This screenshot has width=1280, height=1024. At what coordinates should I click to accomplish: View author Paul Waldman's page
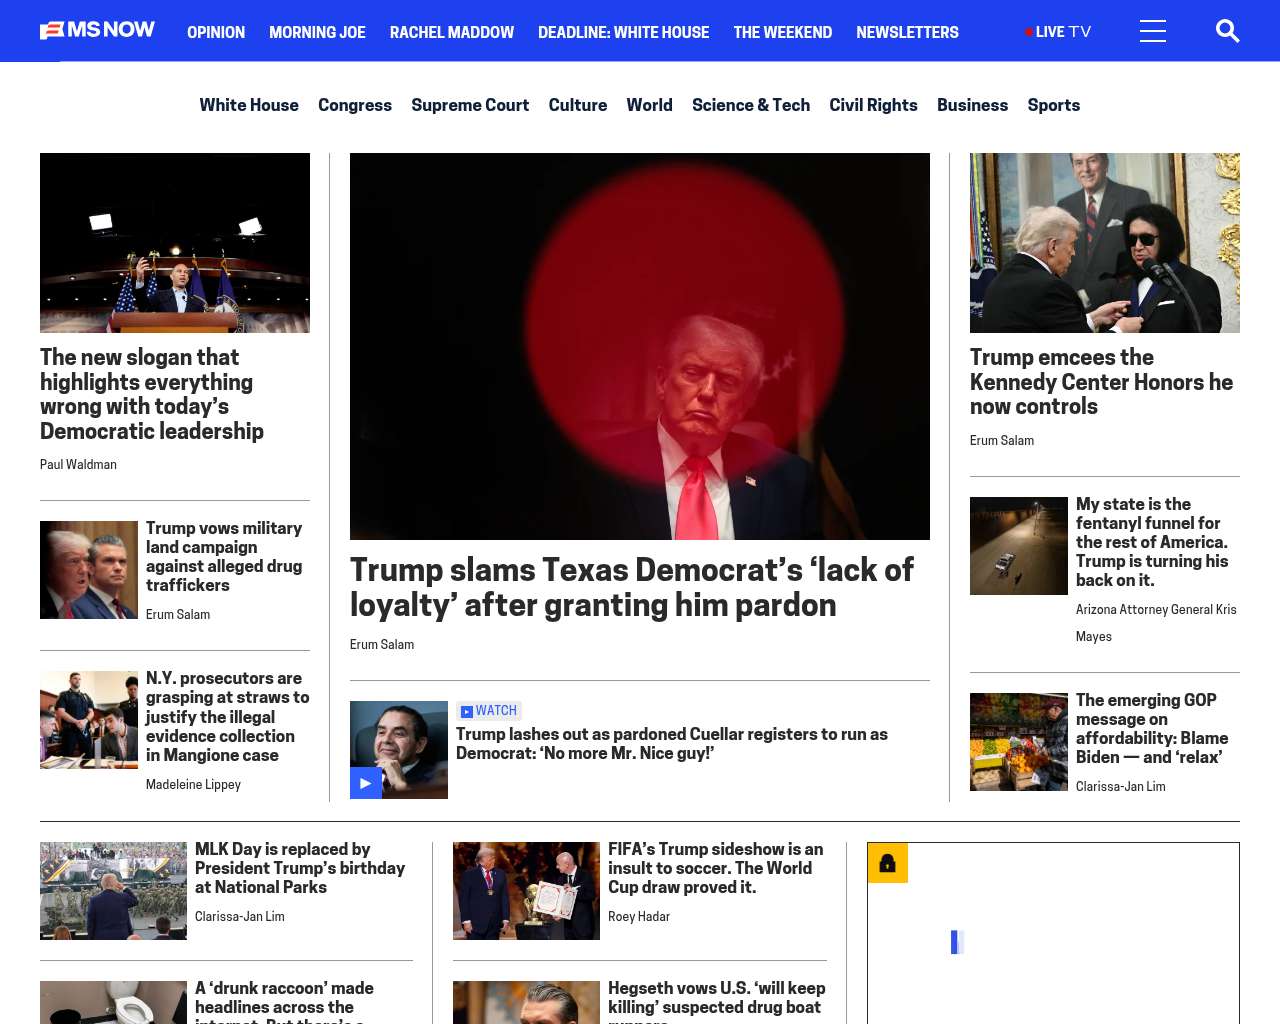pyautogui.click(x=78, y=465)
